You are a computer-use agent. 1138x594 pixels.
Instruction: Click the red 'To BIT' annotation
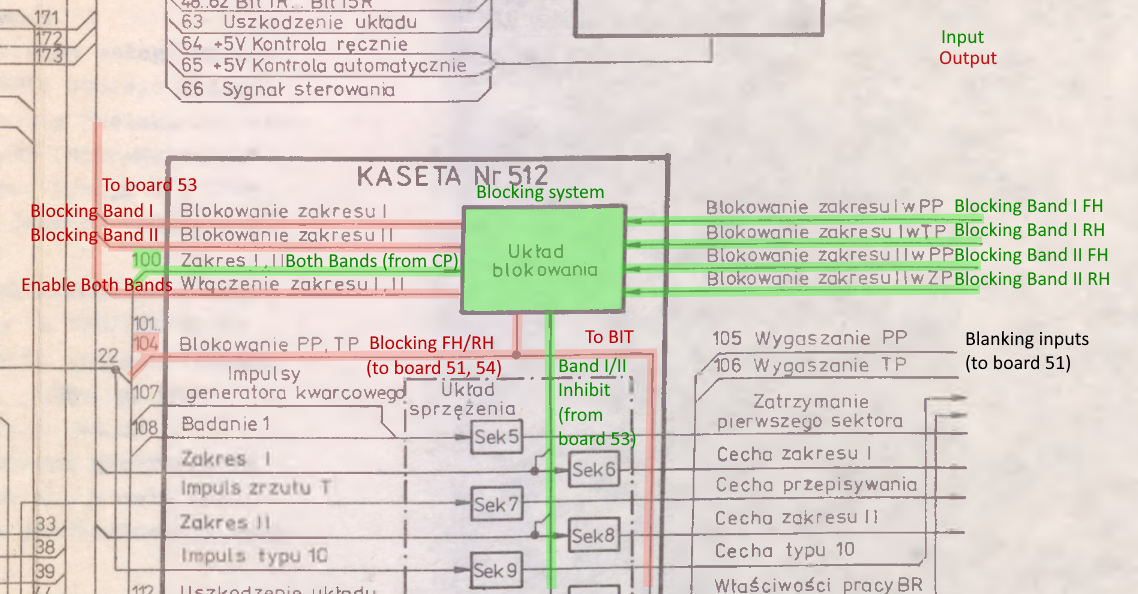(x=609, y=337)
